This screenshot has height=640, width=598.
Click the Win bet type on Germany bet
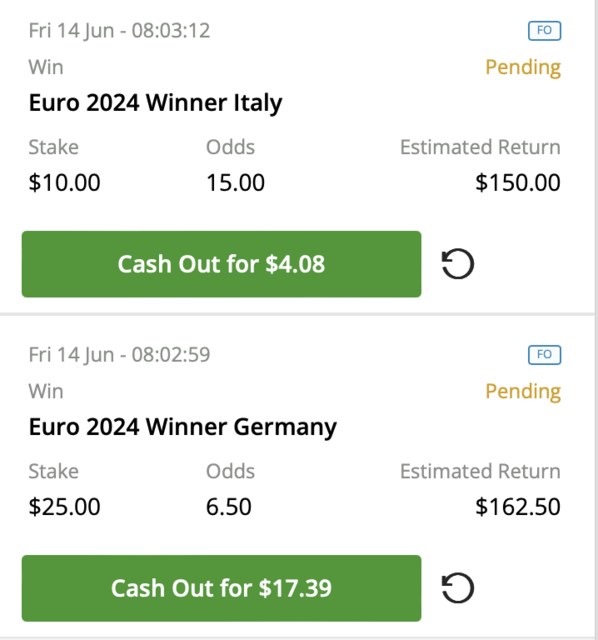(x=46, y=391)
